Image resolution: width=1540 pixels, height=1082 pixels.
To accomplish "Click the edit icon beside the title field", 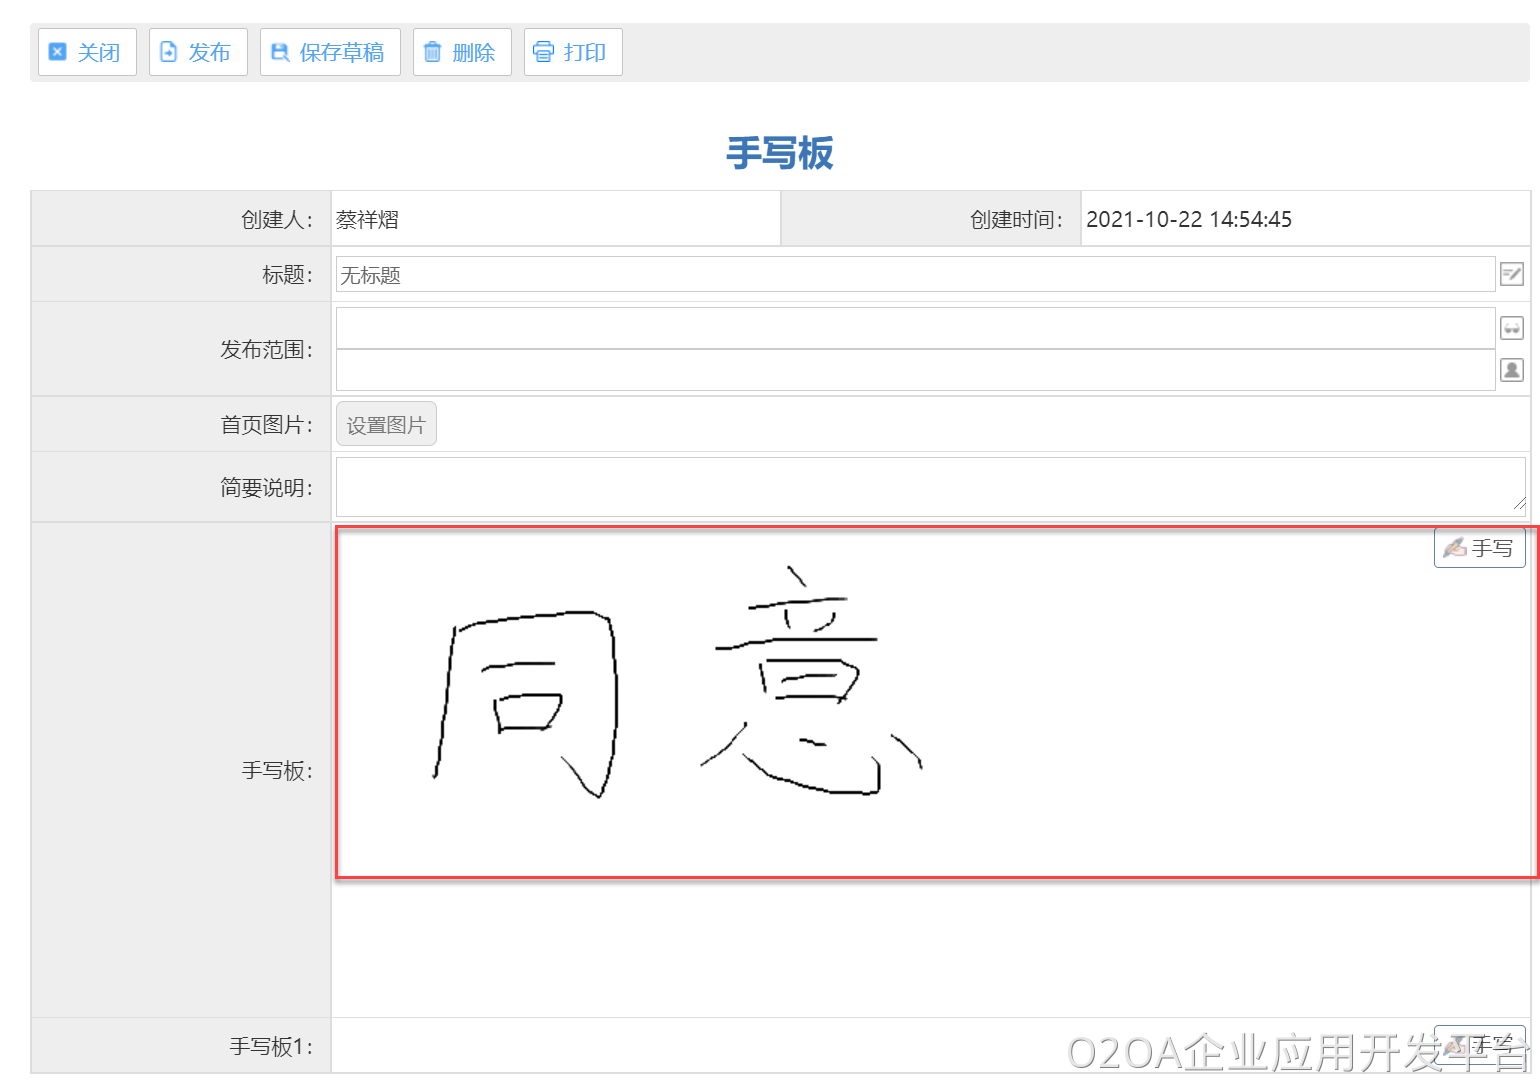I will [x=1511, y=274].
